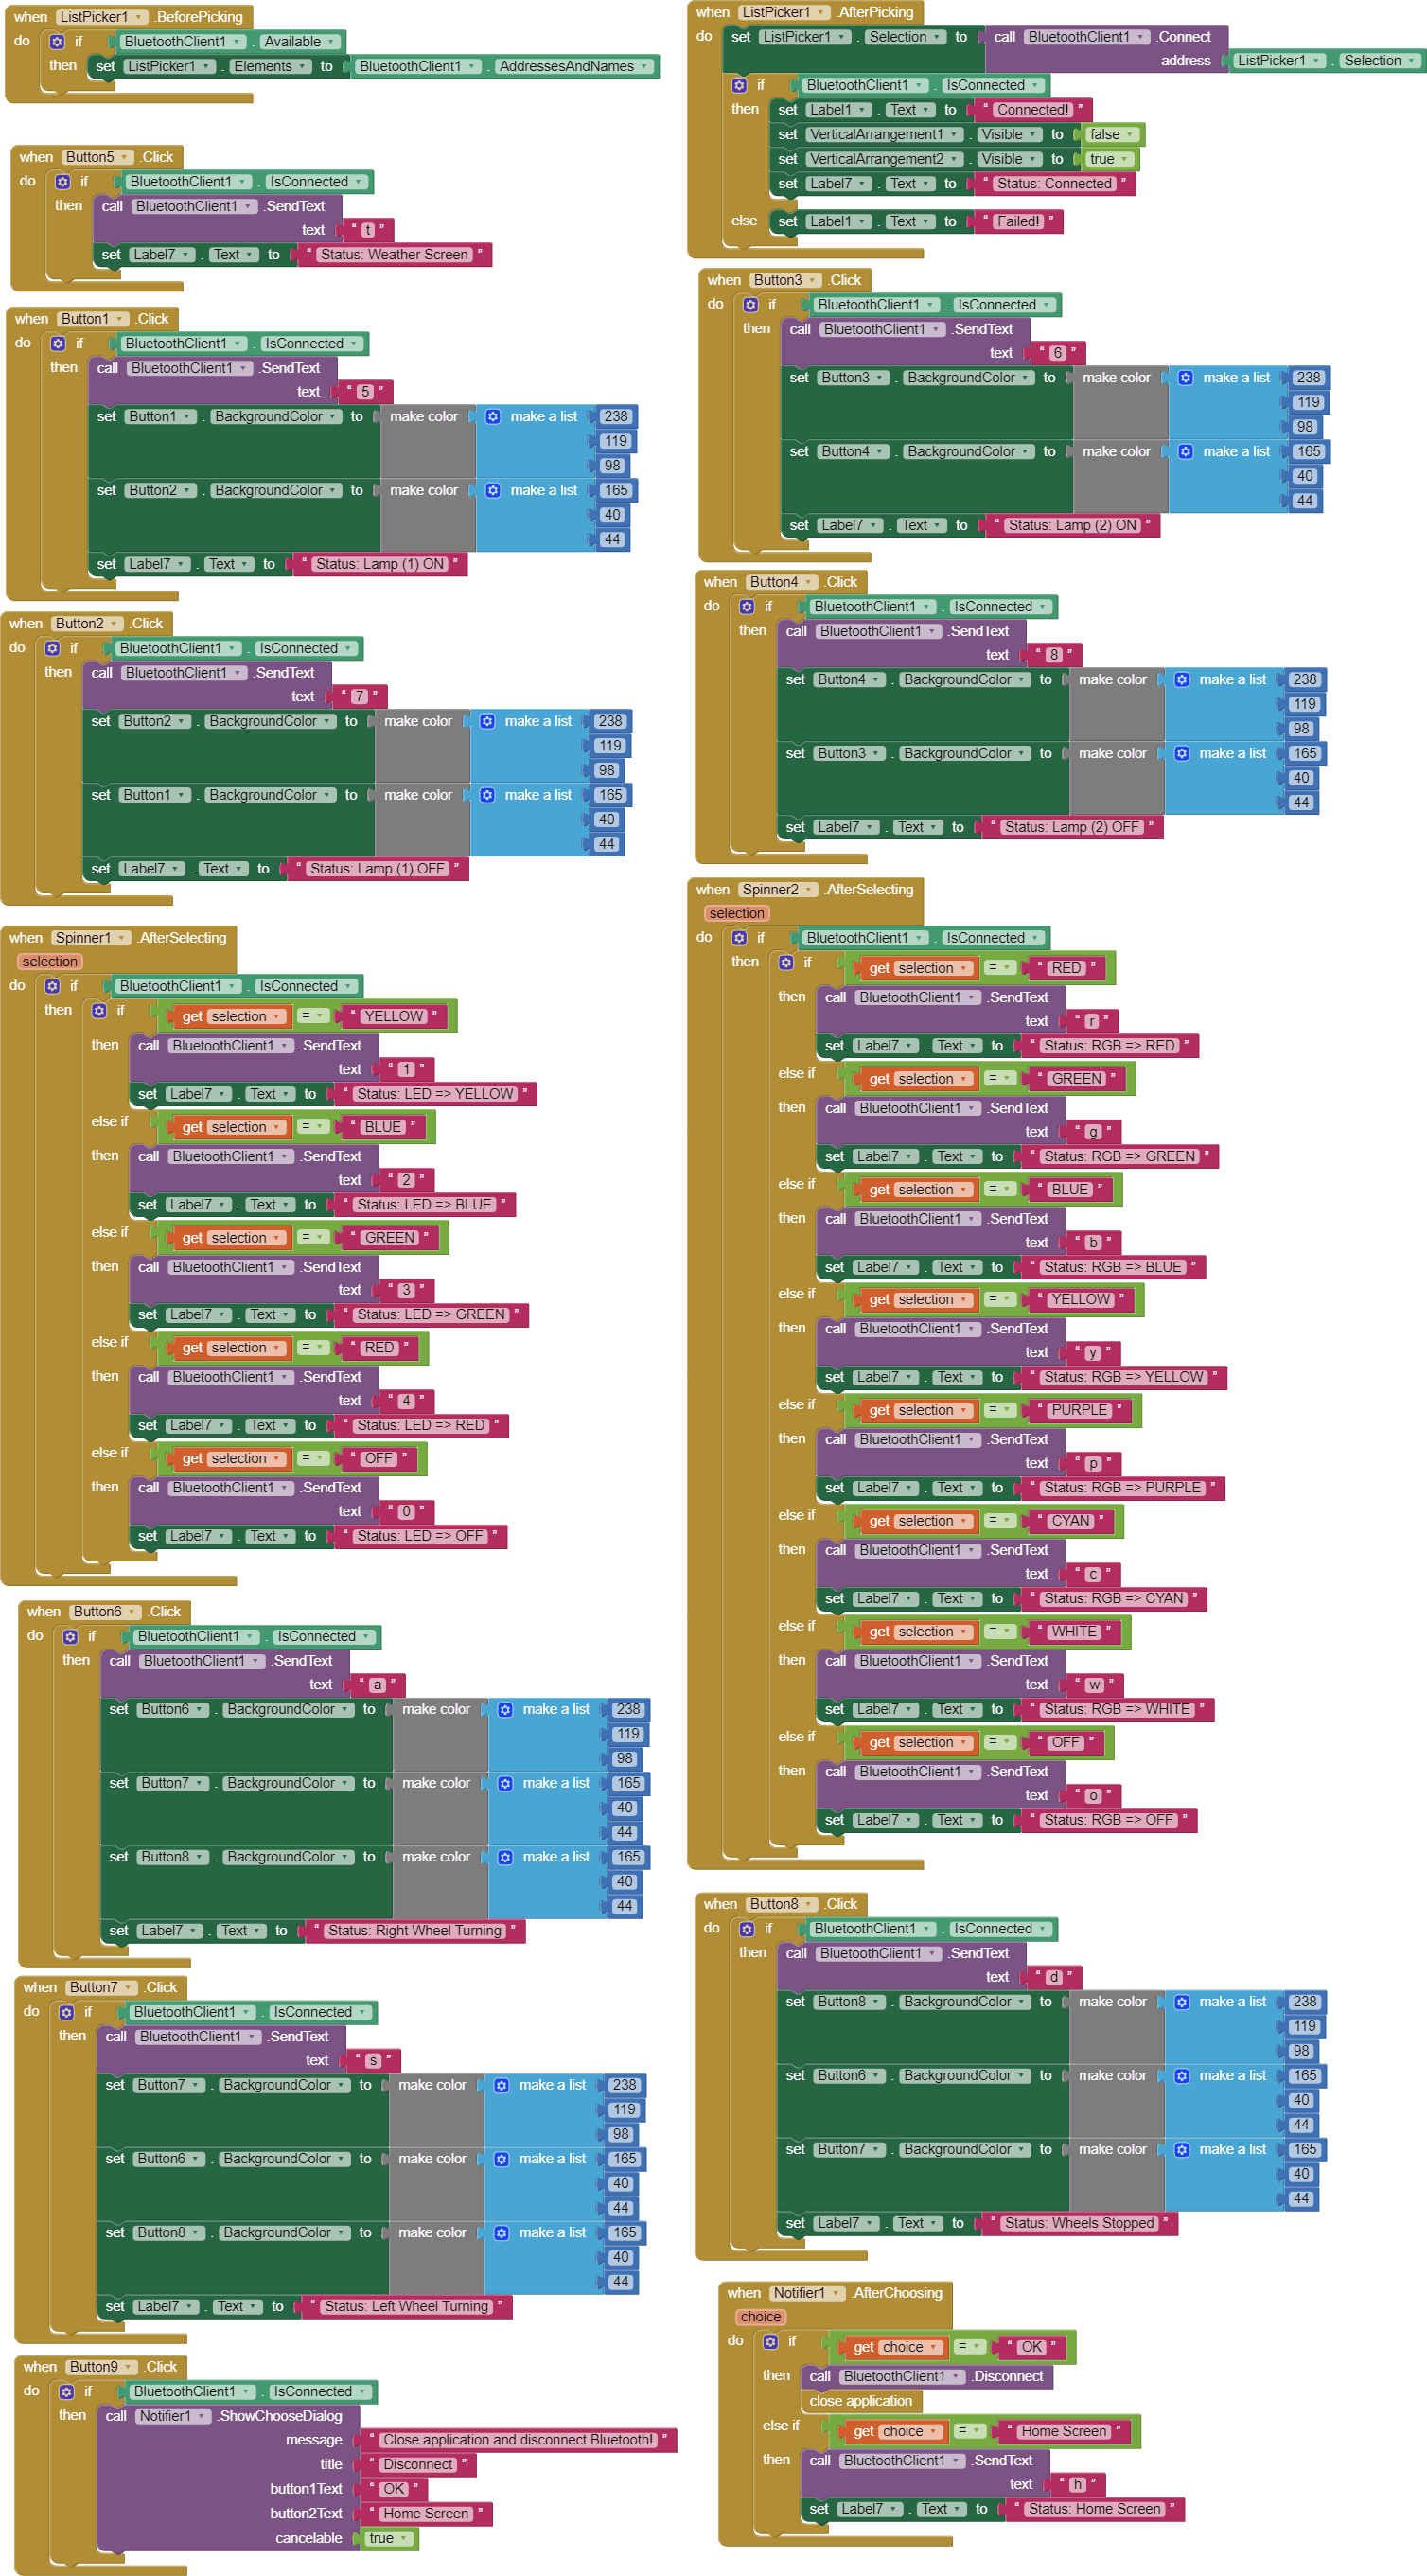Click the if-block gear in Notifier1.AfterChoosing
The width and height of the screenshot is (1427, 2576).
[770, 2342]
